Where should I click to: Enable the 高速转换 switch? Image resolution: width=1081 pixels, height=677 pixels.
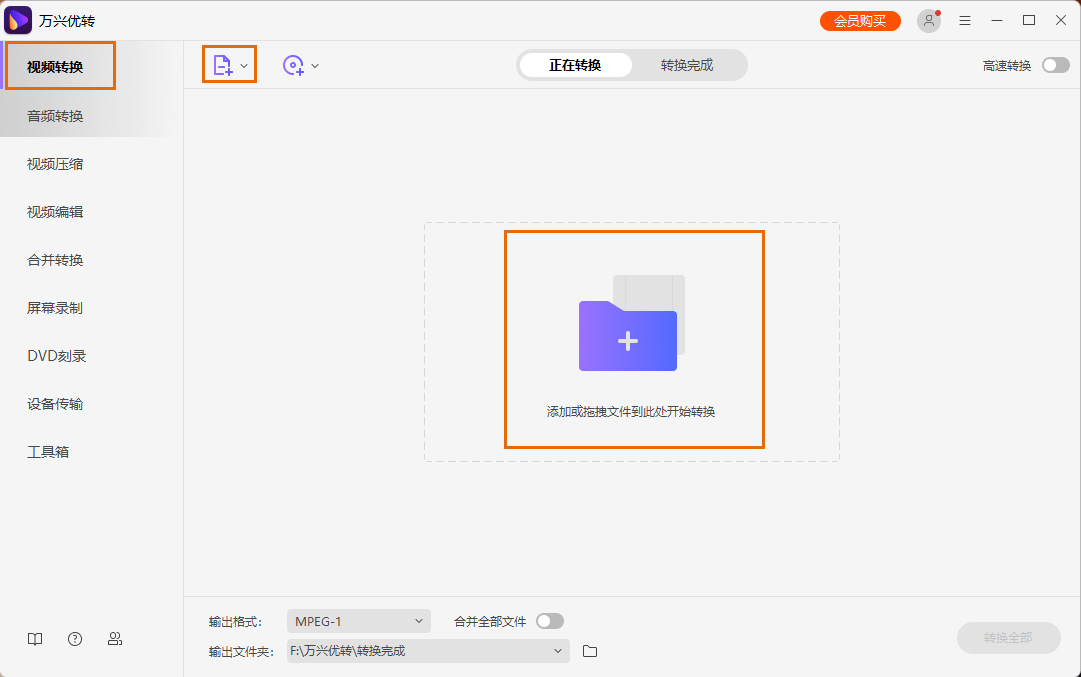click(1055, 63)
